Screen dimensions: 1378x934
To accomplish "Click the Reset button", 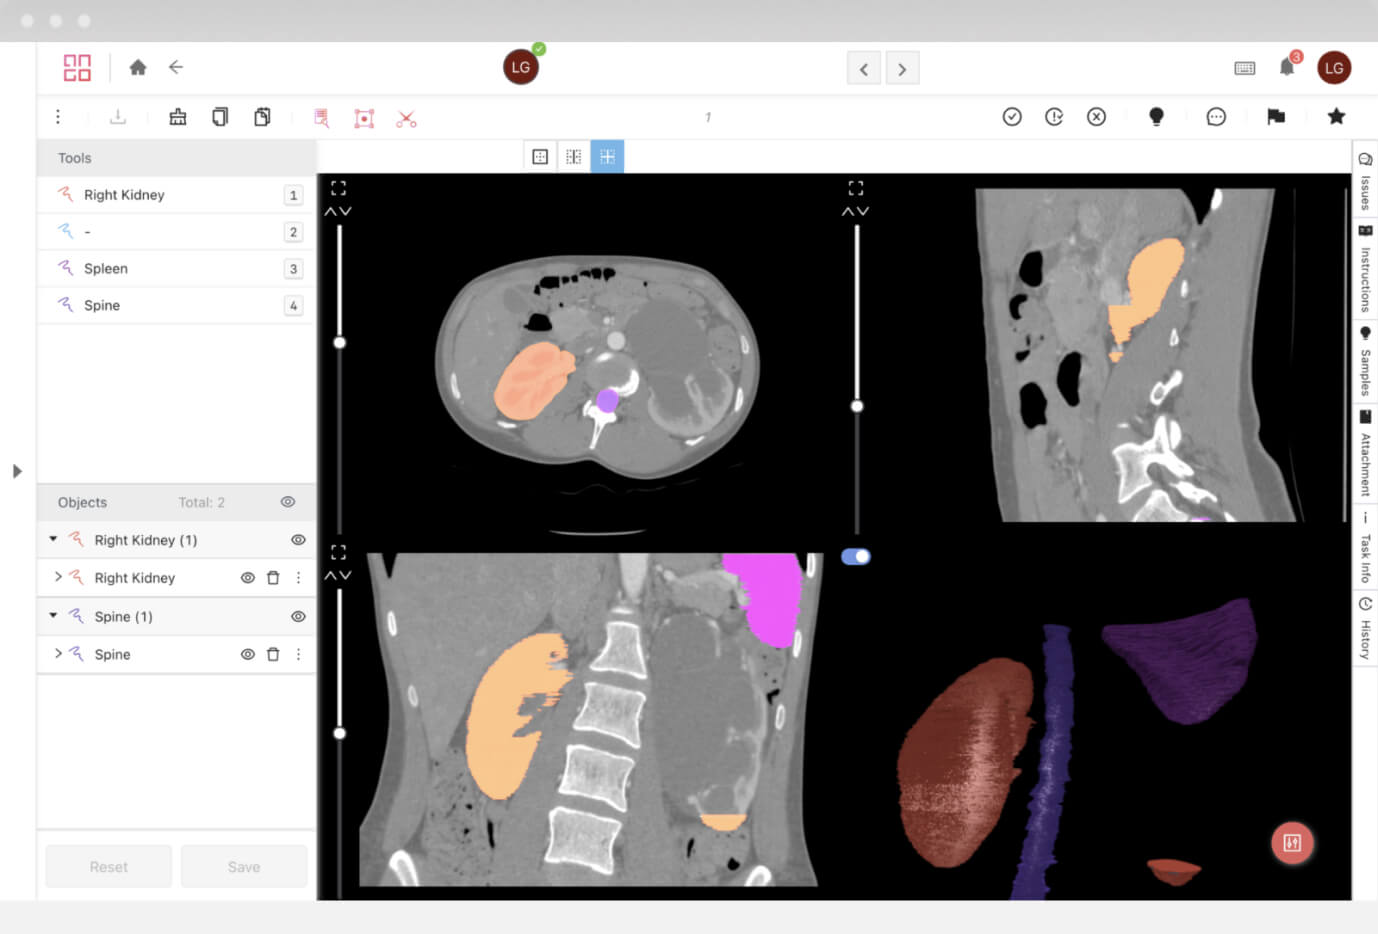I will point(109,867).
